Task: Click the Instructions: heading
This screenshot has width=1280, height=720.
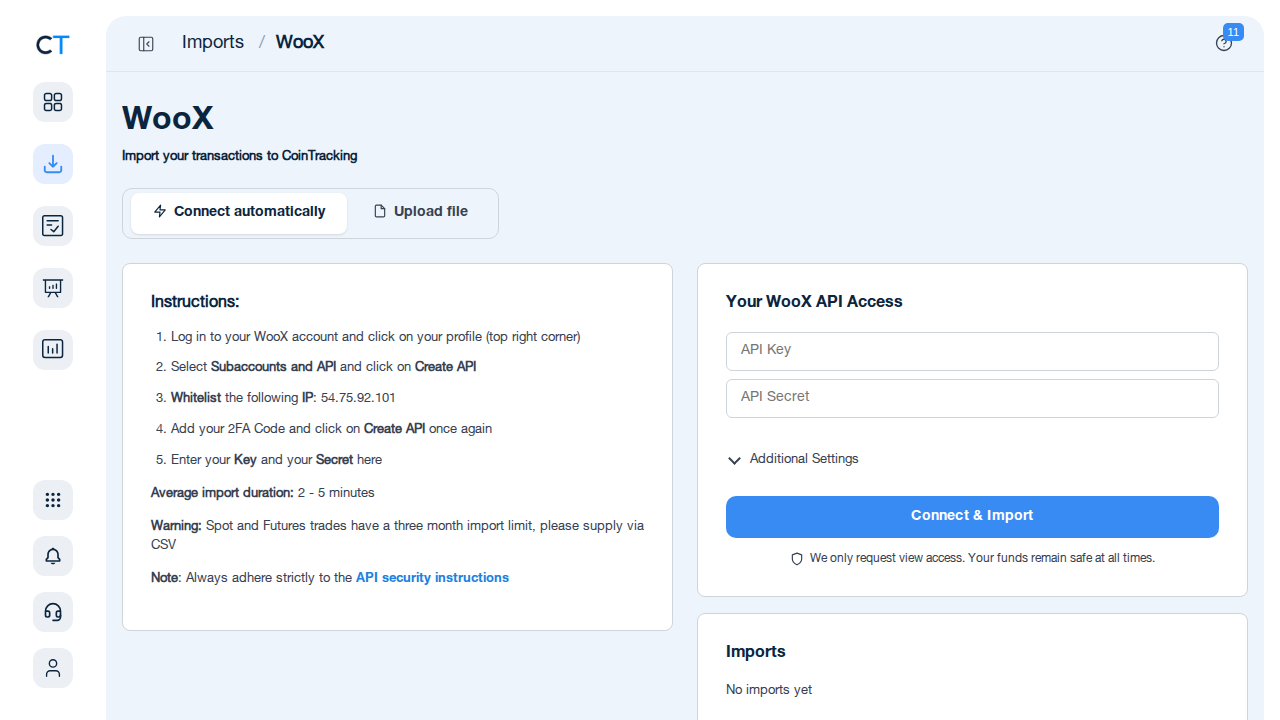Action: (x=195, y=302)
